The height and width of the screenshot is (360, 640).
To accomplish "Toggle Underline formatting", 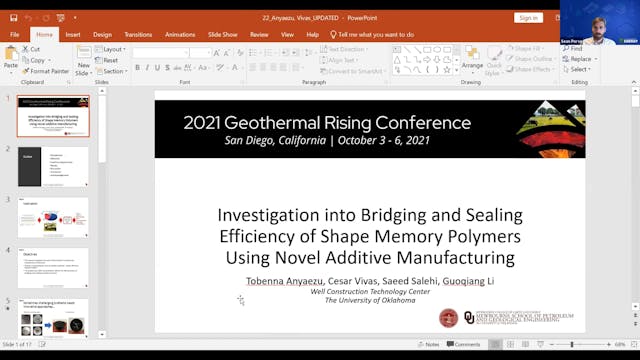I will coord(157,68).
